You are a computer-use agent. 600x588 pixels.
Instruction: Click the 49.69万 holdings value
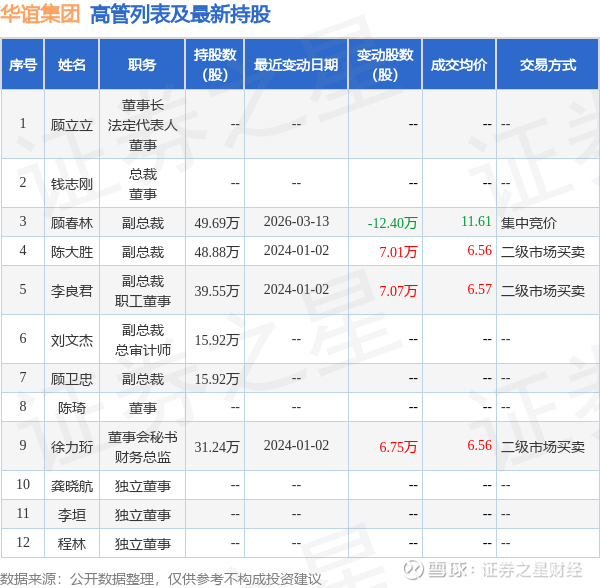click(x=217, y=223)
